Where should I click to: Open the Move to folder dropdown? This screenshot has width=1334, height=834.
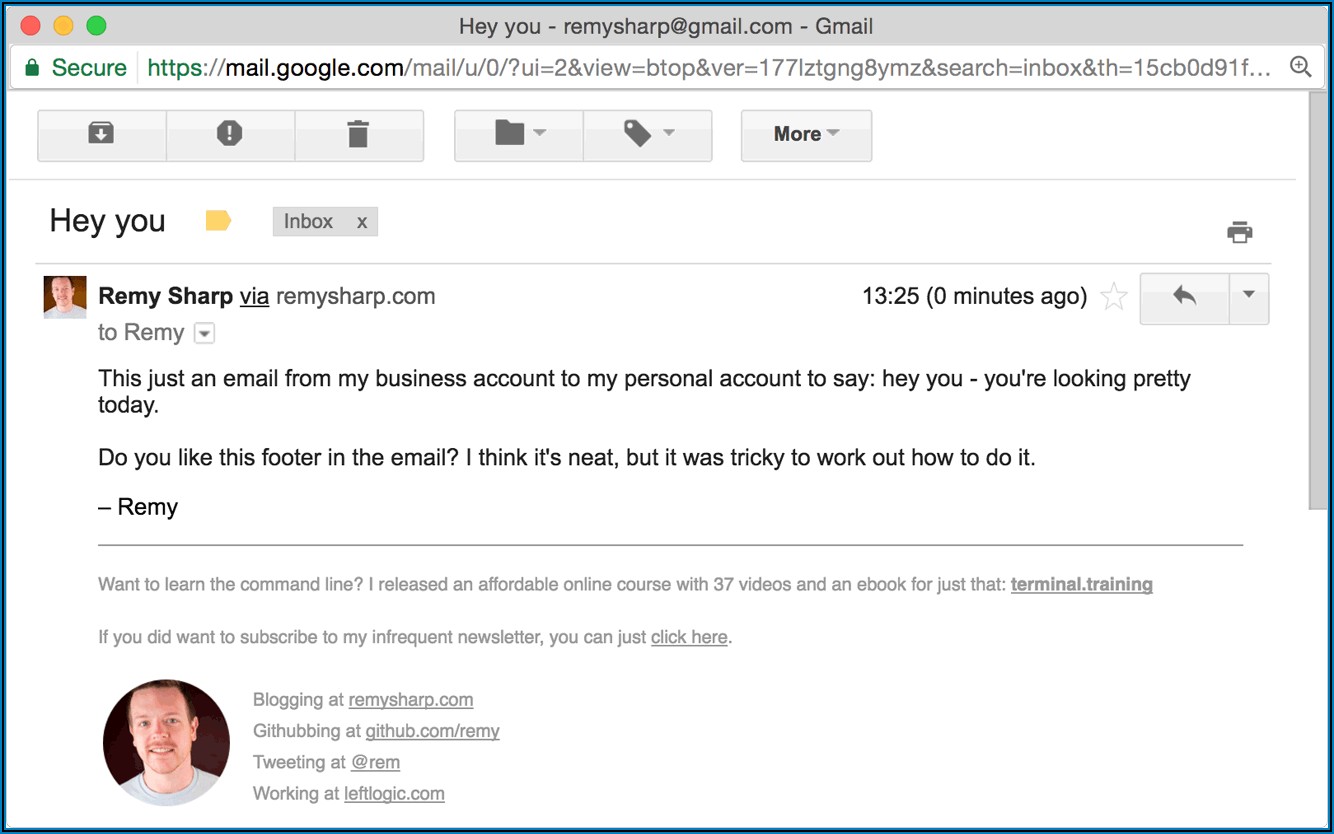pos(519,134)
